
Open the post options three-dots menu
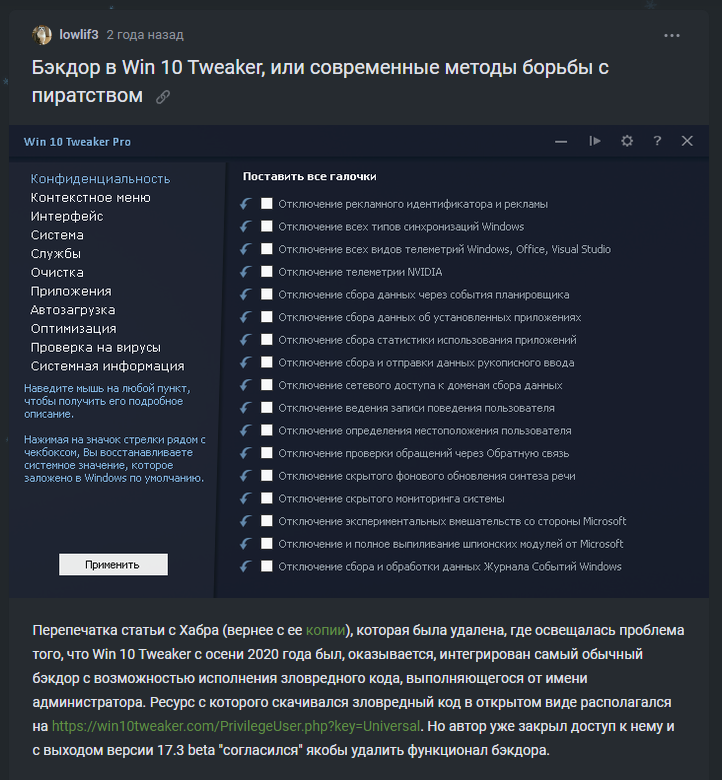point(671,36)
